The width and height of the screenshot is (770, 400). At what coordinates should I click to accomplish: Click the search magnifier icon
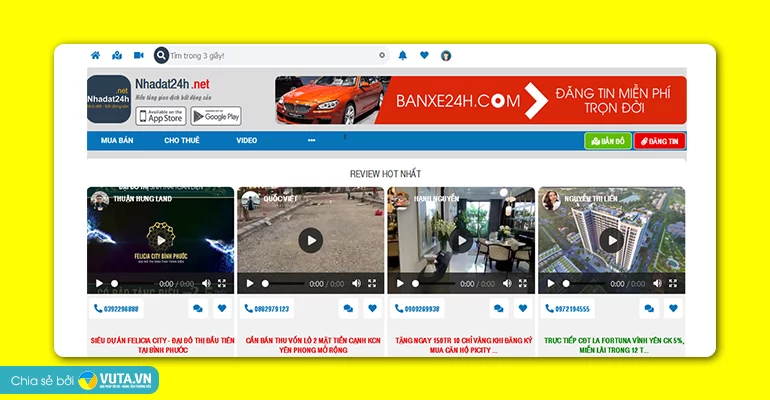(x=161, y=55)
